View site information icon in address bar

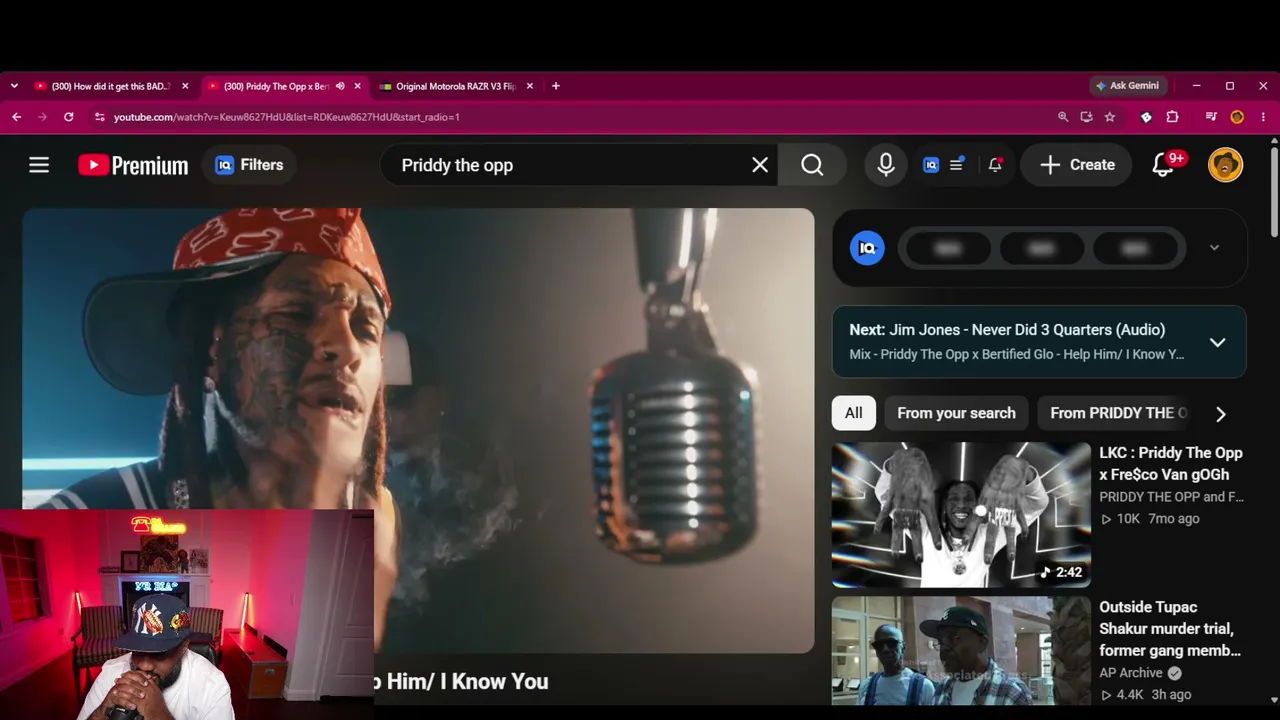(x=99, y=117)
